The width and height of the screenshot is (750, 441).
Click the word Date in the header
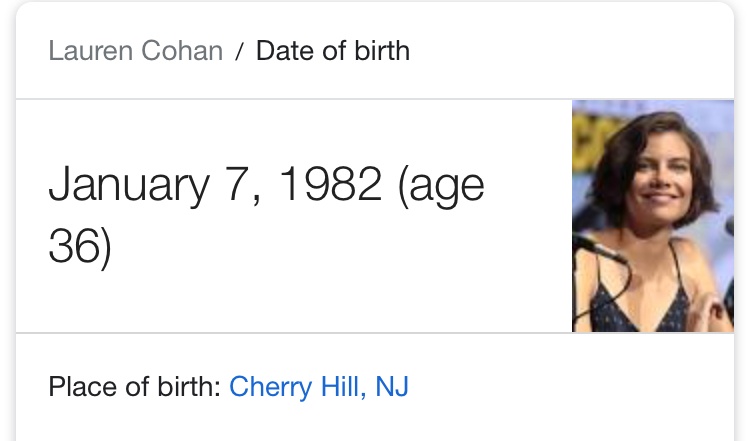285,50
